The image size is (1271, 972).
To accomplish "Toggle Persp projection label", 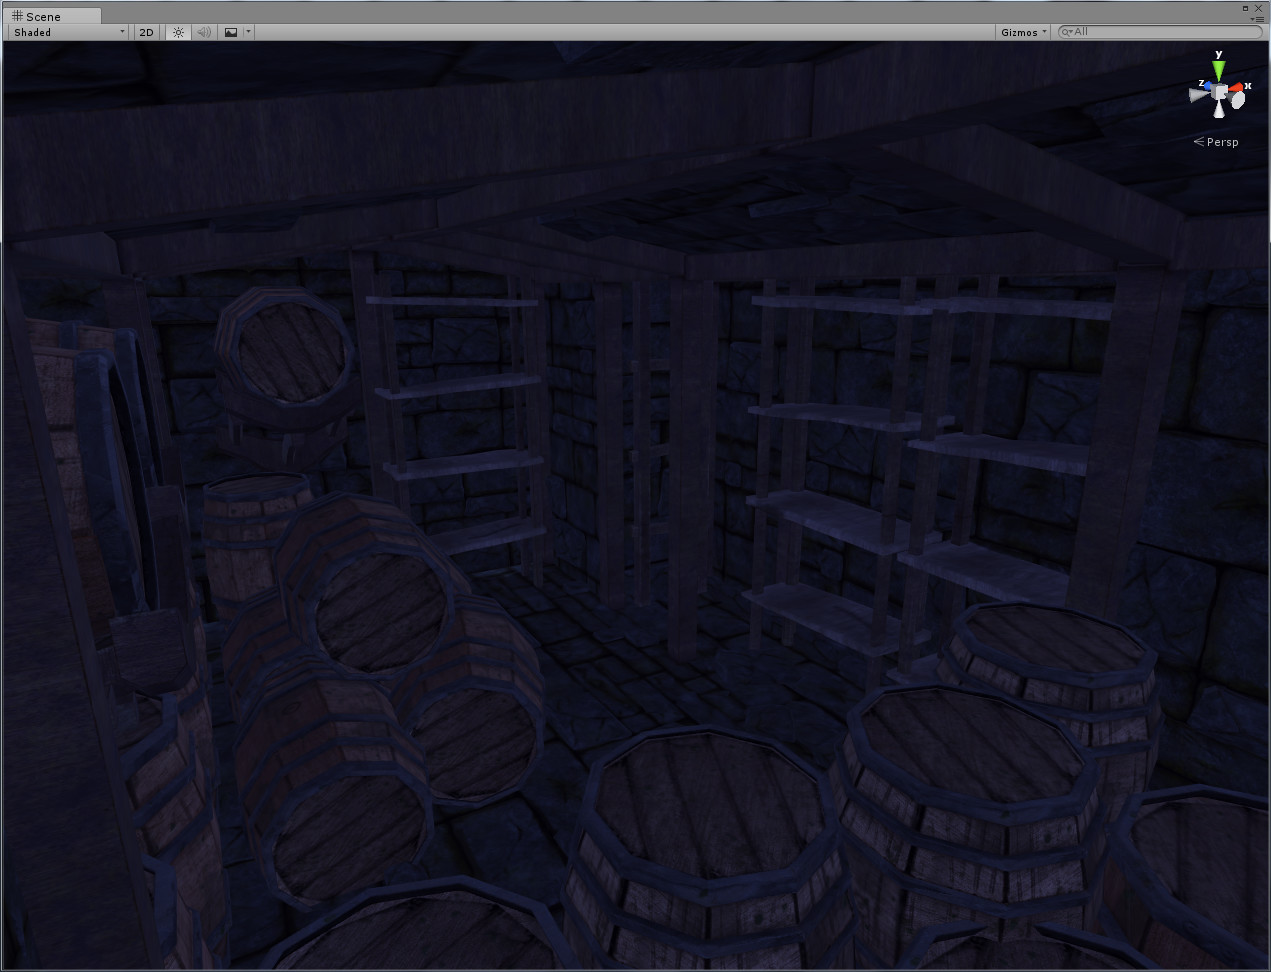I will pos(1216,142).
